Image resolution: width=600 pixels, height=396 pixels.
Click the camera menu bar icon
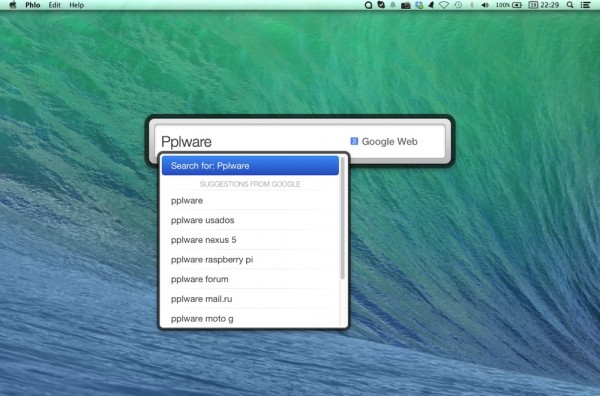coord(406,5)
